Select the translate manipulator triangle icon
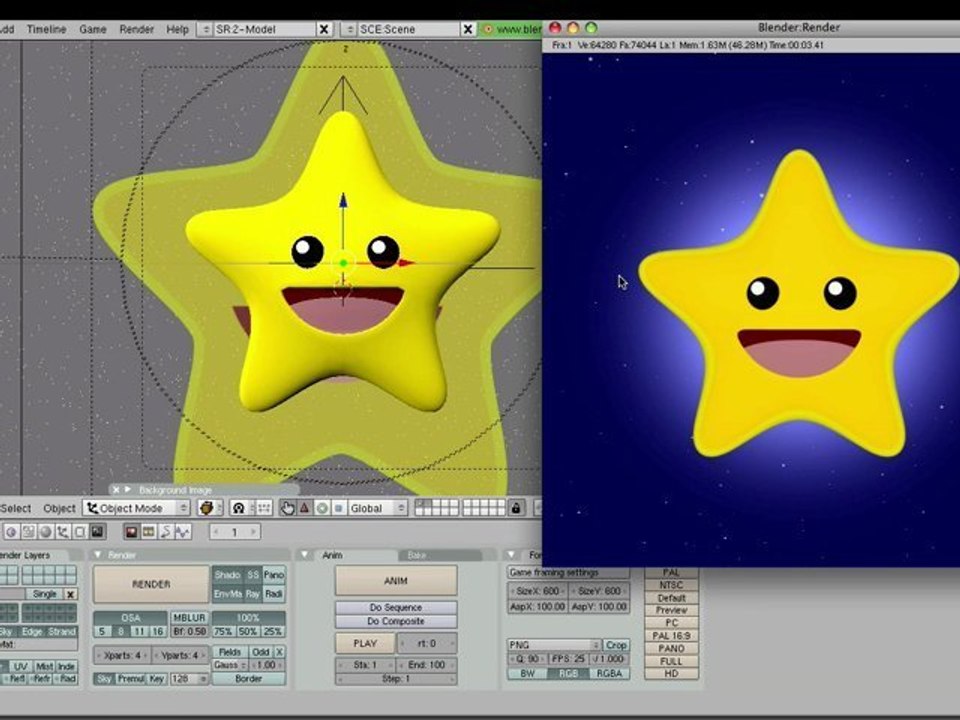This screenshot has height=720, width=960. tap(304, 508)
